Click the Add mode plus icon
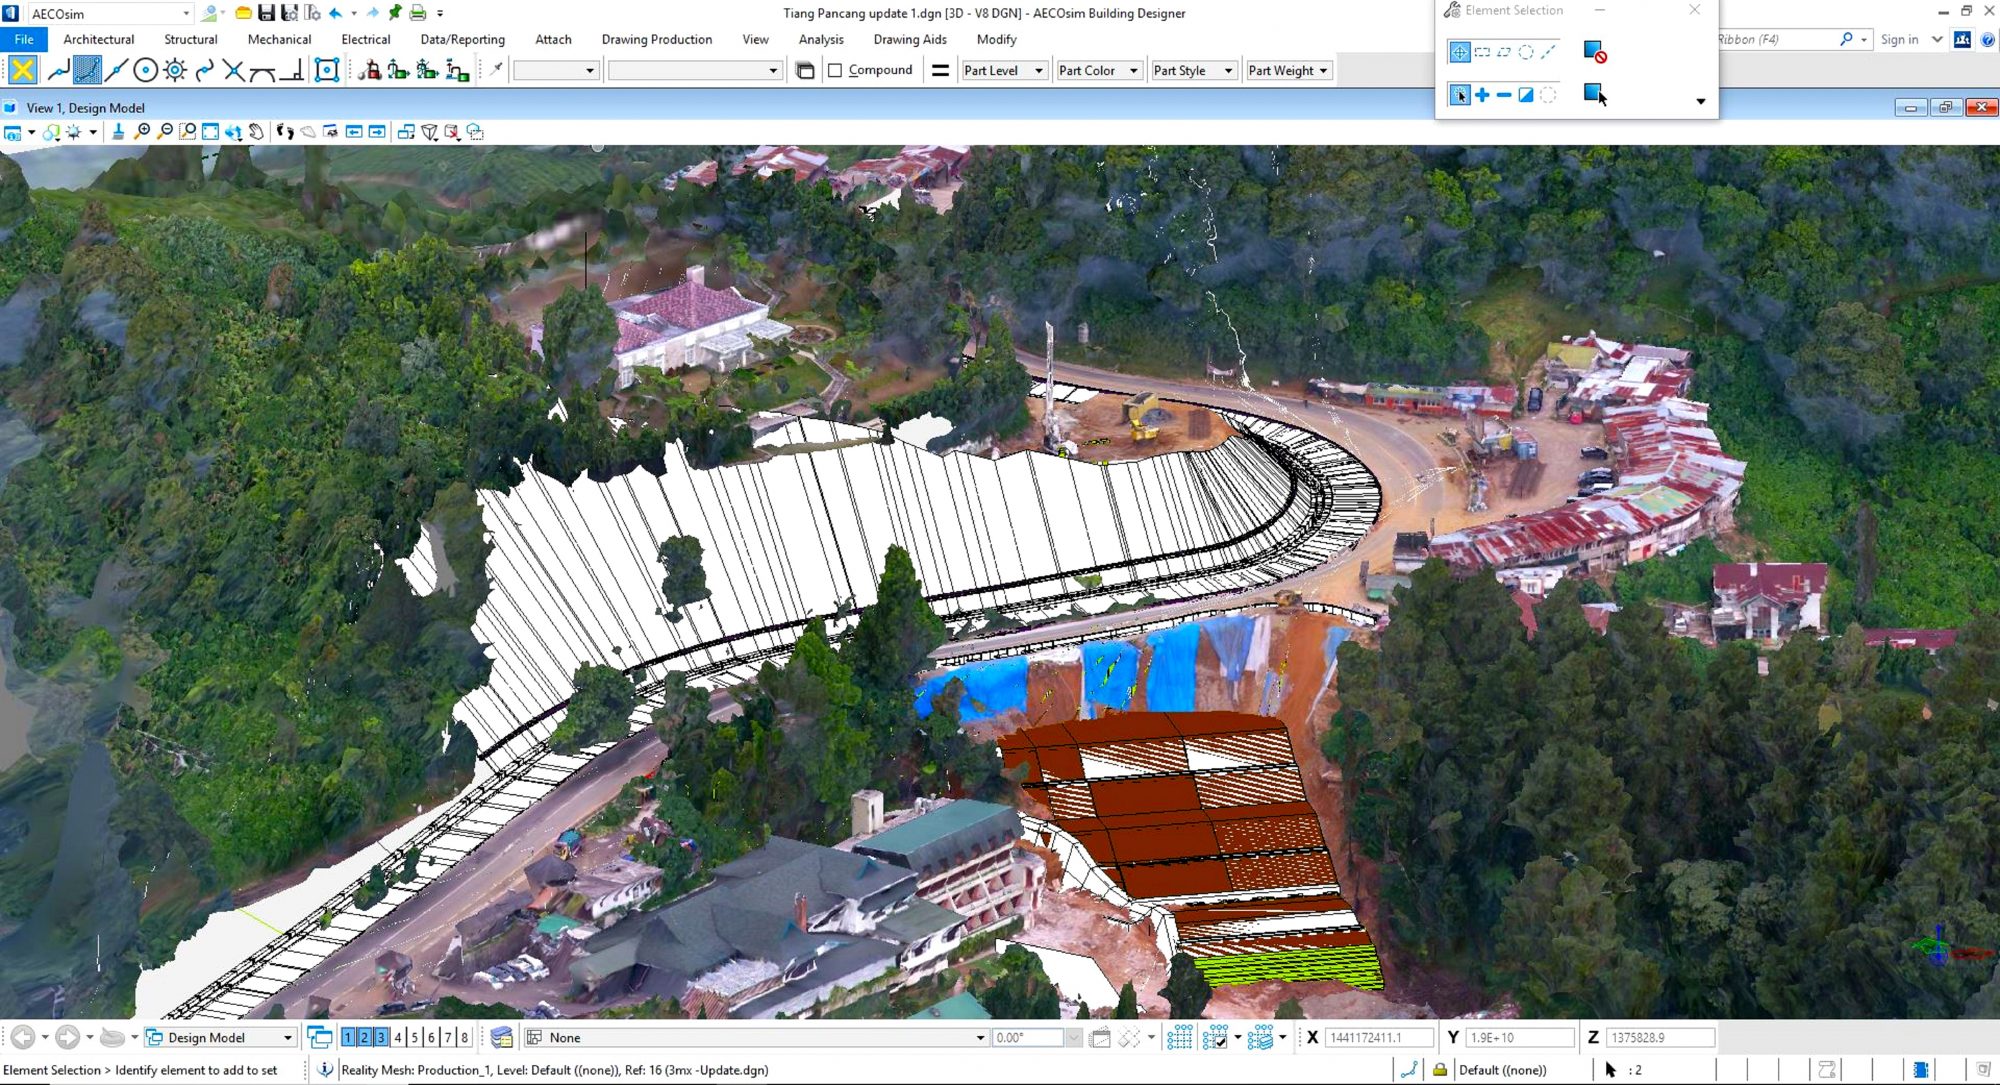 [x=1482, y=95]
